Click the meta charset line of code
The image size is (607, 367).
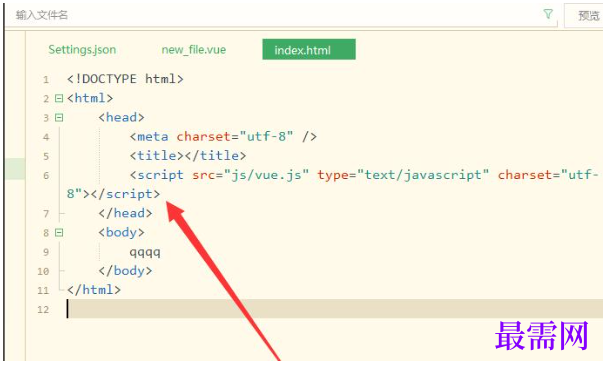tap(223, 136)
